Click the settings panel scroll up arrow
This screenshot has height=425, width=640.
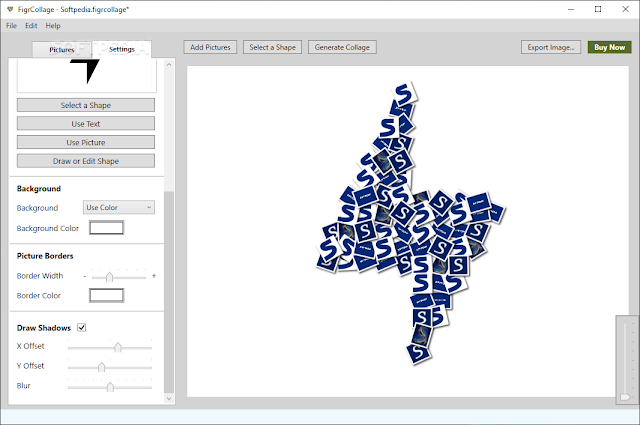pos(169,65)
